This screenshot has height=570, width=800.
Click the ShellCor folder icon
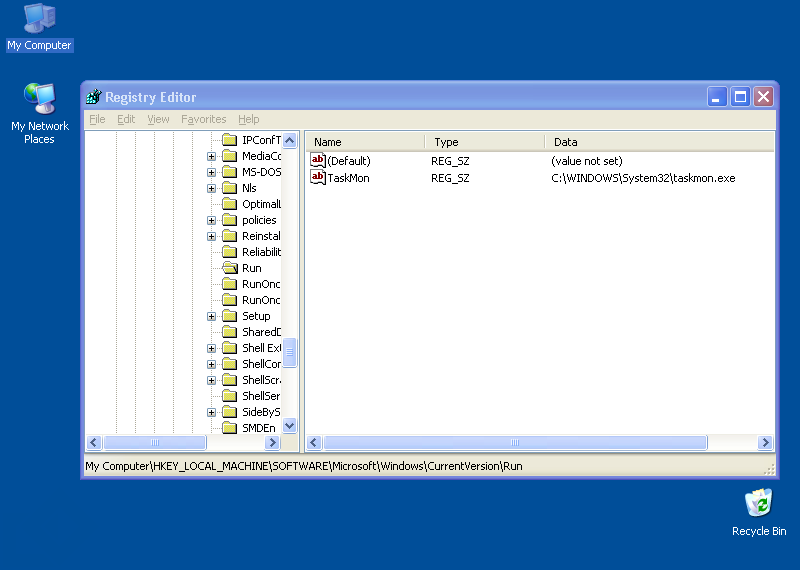pos(230,364)
